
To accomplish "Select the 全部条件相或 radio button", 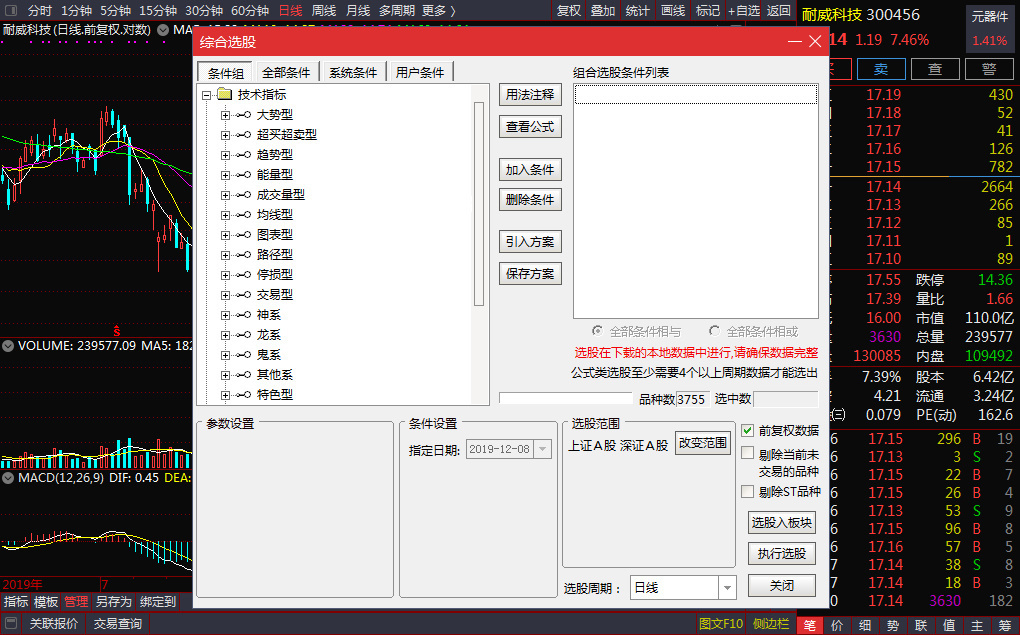I will pos(714,331).
